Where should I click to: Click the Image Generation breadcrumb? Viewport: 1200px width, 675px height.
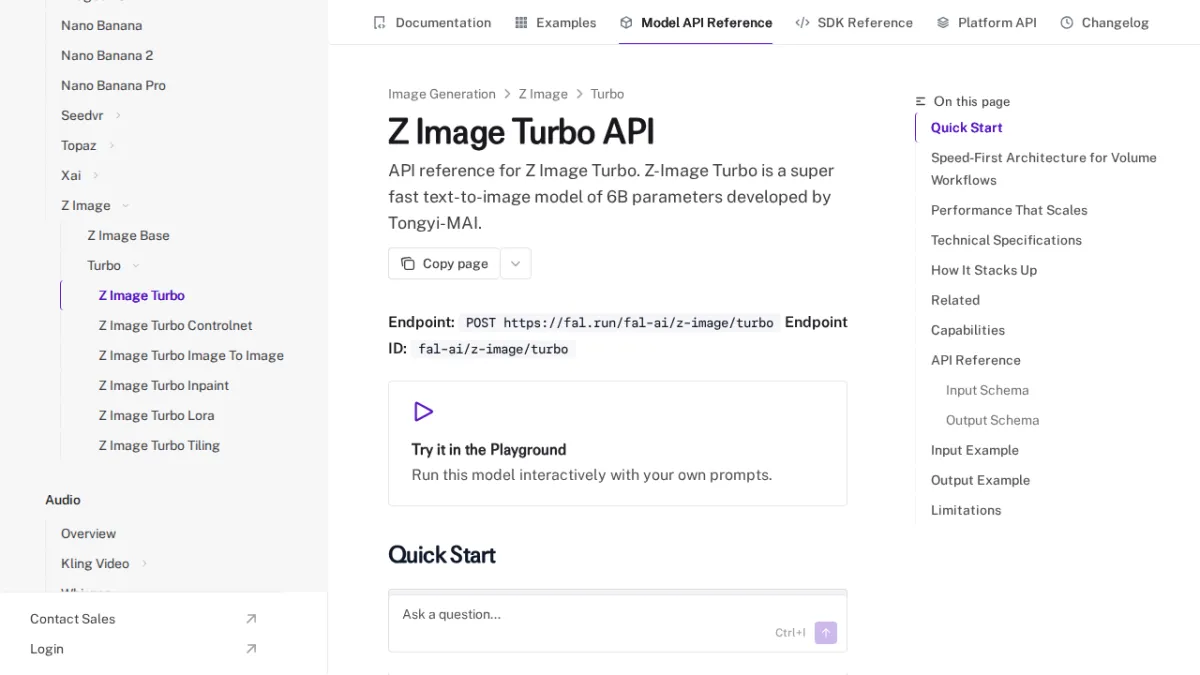point(442,94)
